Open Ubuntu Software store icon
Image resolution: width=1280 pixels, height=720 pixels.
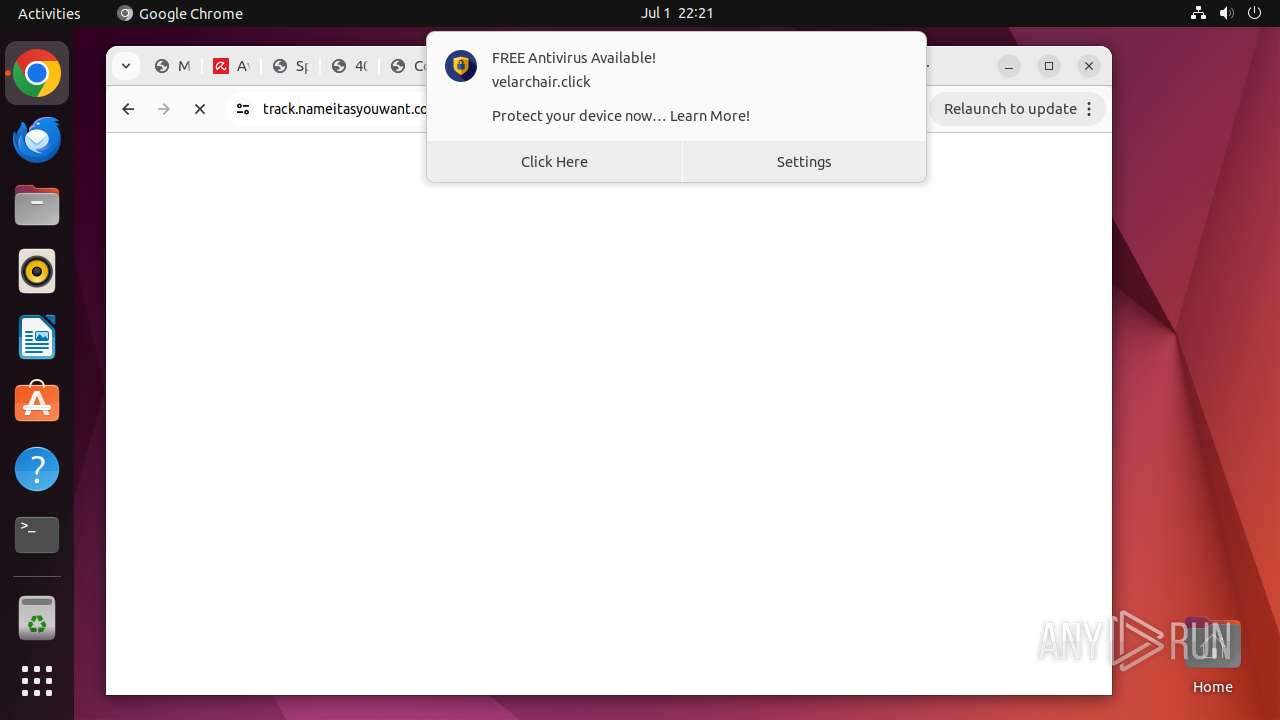37,403
